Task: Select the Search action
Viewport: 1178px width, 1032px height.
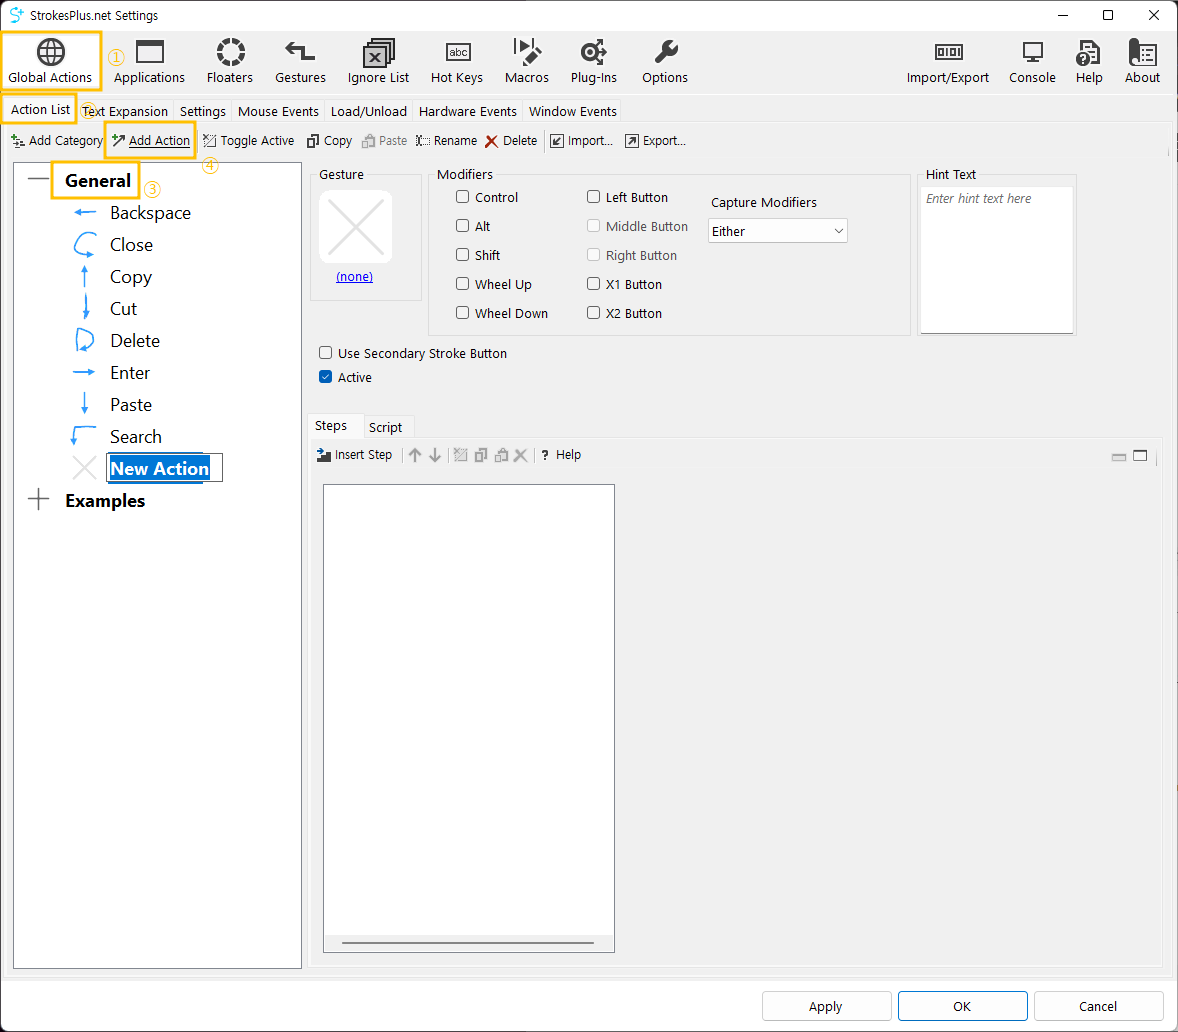Action: coord(136,436)
